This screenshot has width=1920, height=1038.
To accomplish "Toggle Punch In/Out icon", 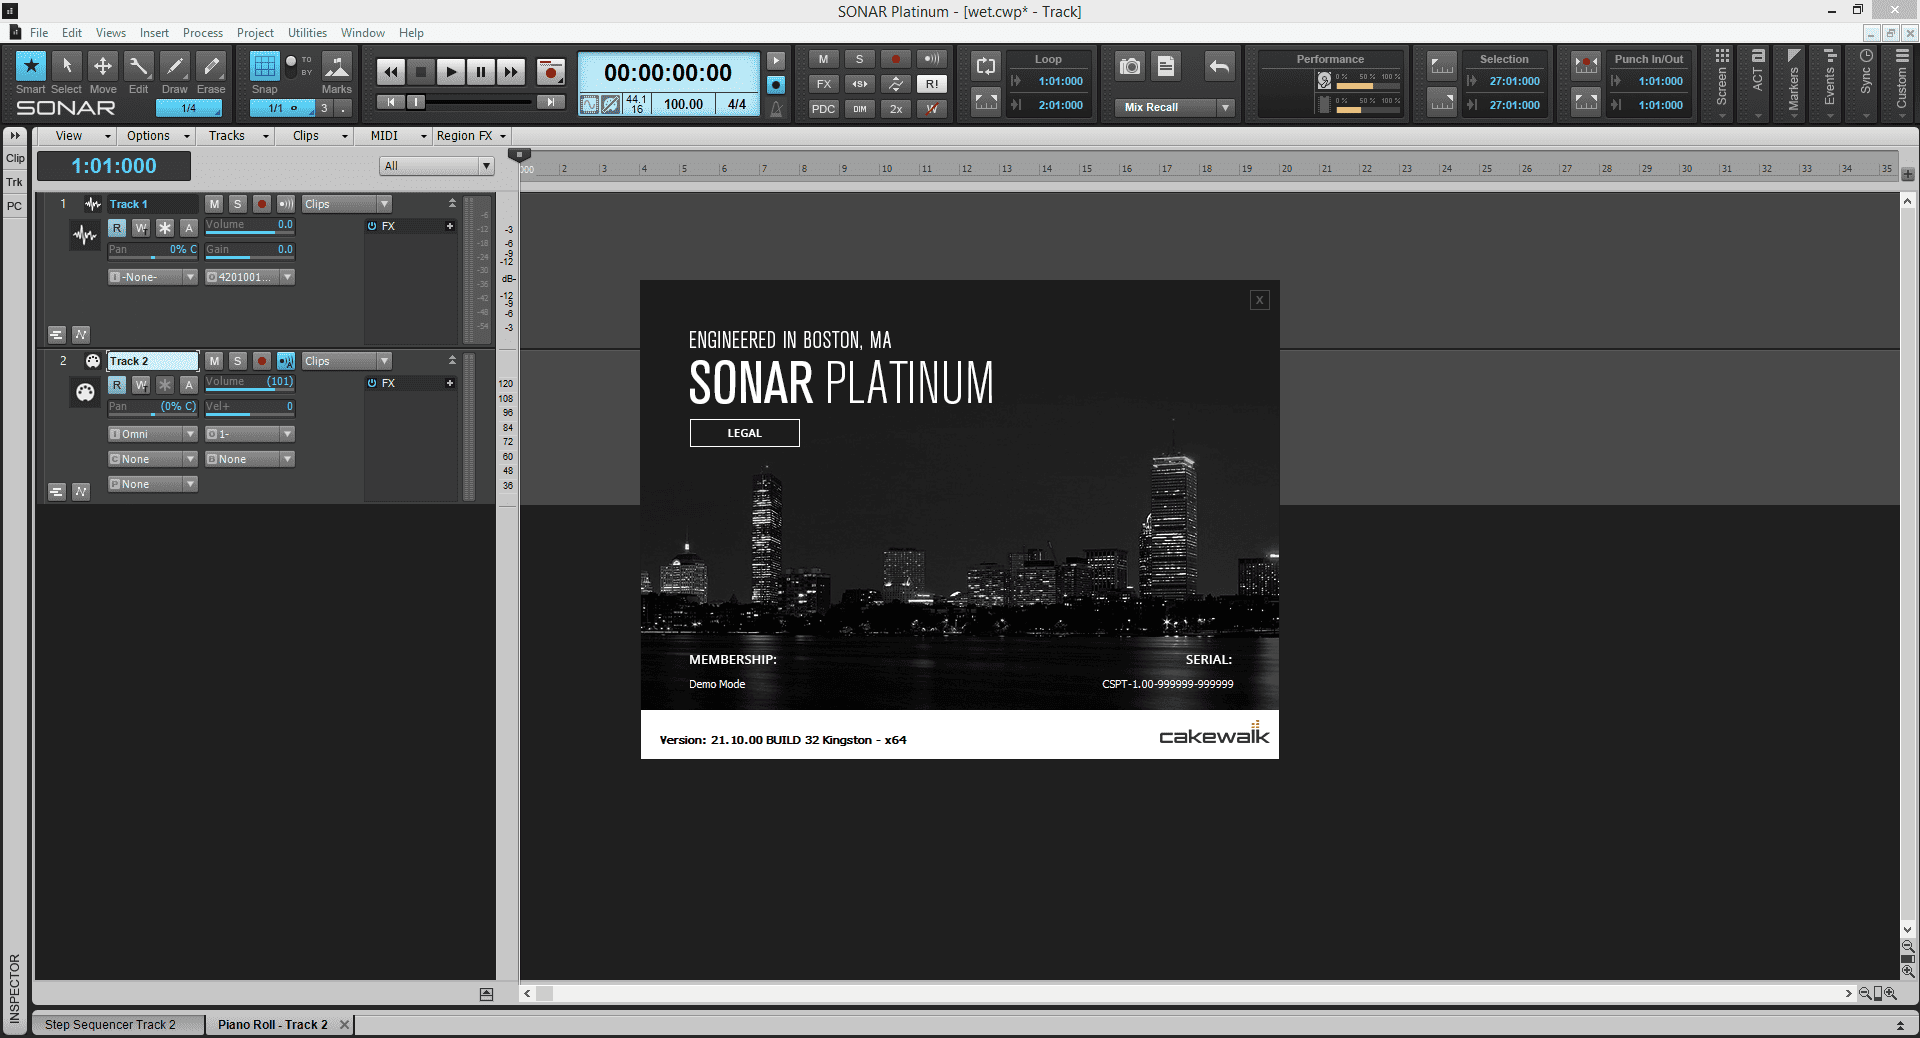I will 1586,67.
